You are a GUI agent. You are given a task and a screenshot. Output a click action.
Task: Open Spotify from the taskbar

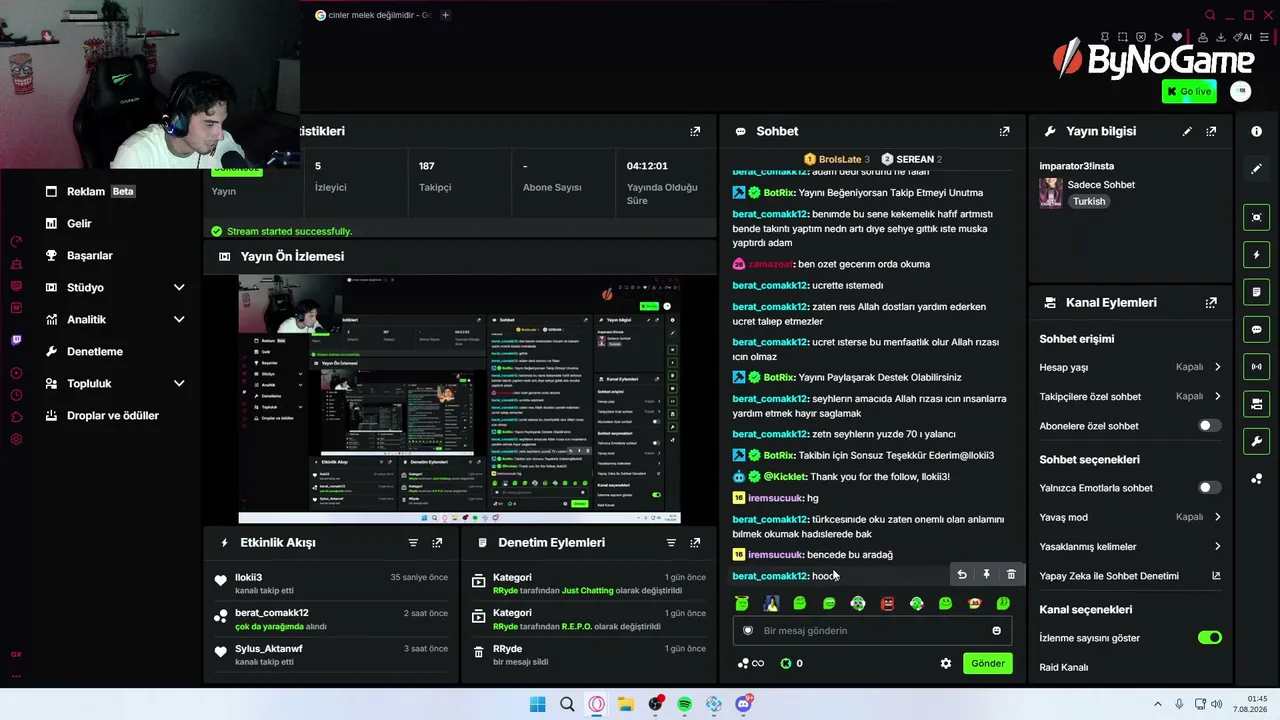pos(684,704)
